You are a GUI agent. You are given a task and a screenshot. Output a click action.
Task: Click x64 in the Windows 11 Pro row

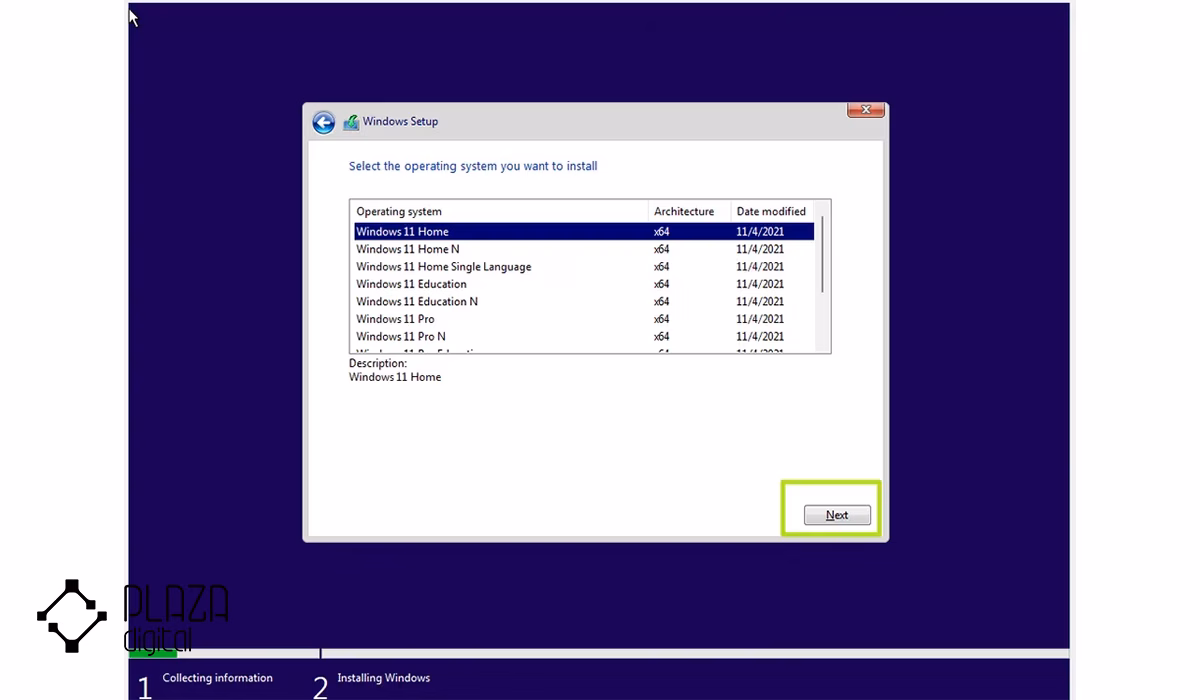pos(662,319)
